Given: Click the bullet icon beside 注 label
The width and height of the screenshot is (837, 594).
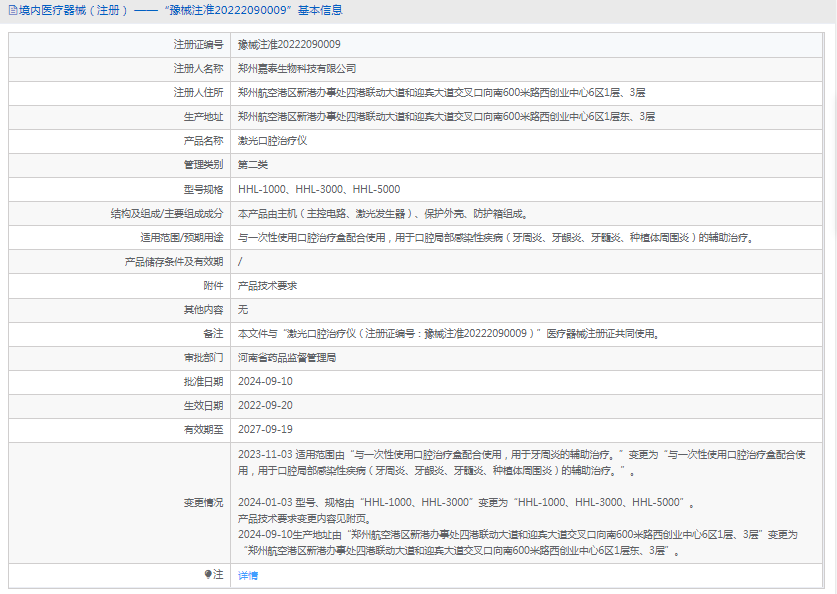Looking at the screenshot, I should pos(208,574).
